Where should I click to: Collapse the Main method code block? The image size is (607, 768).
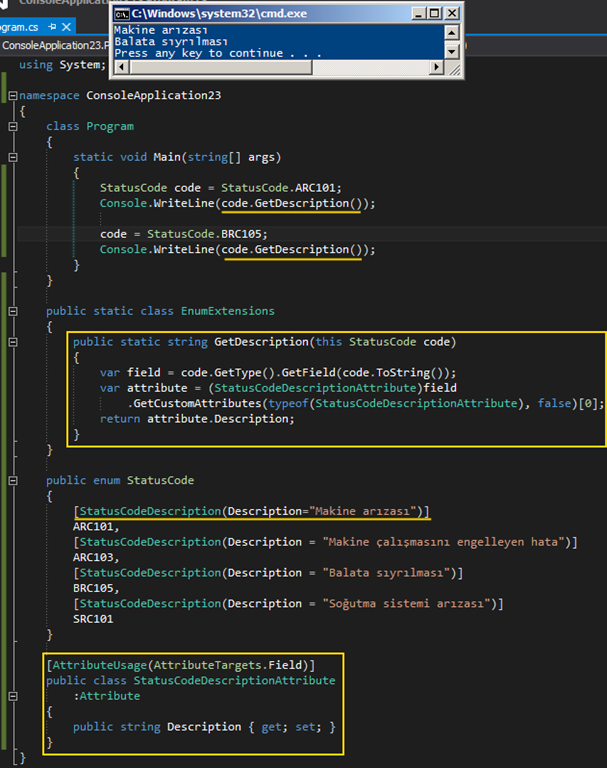click(12, 158)
